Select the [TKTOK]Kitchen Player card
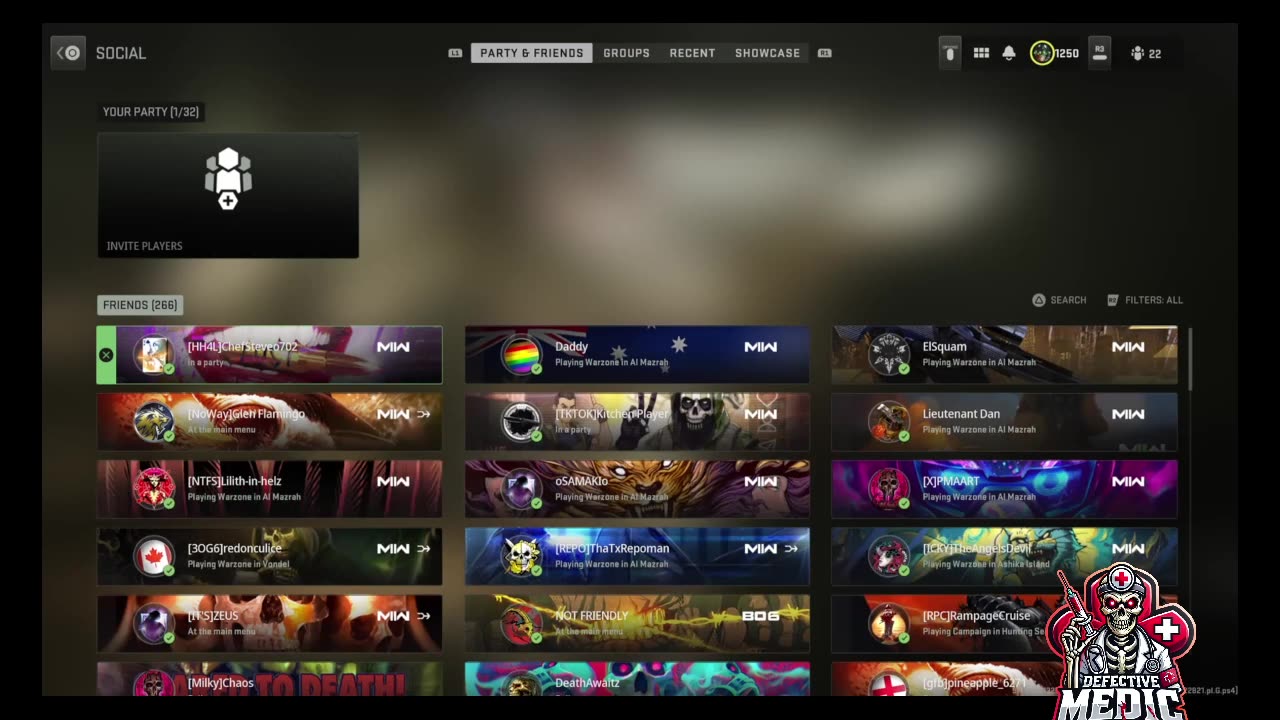 pyautogui.click(x=637, y=422)
